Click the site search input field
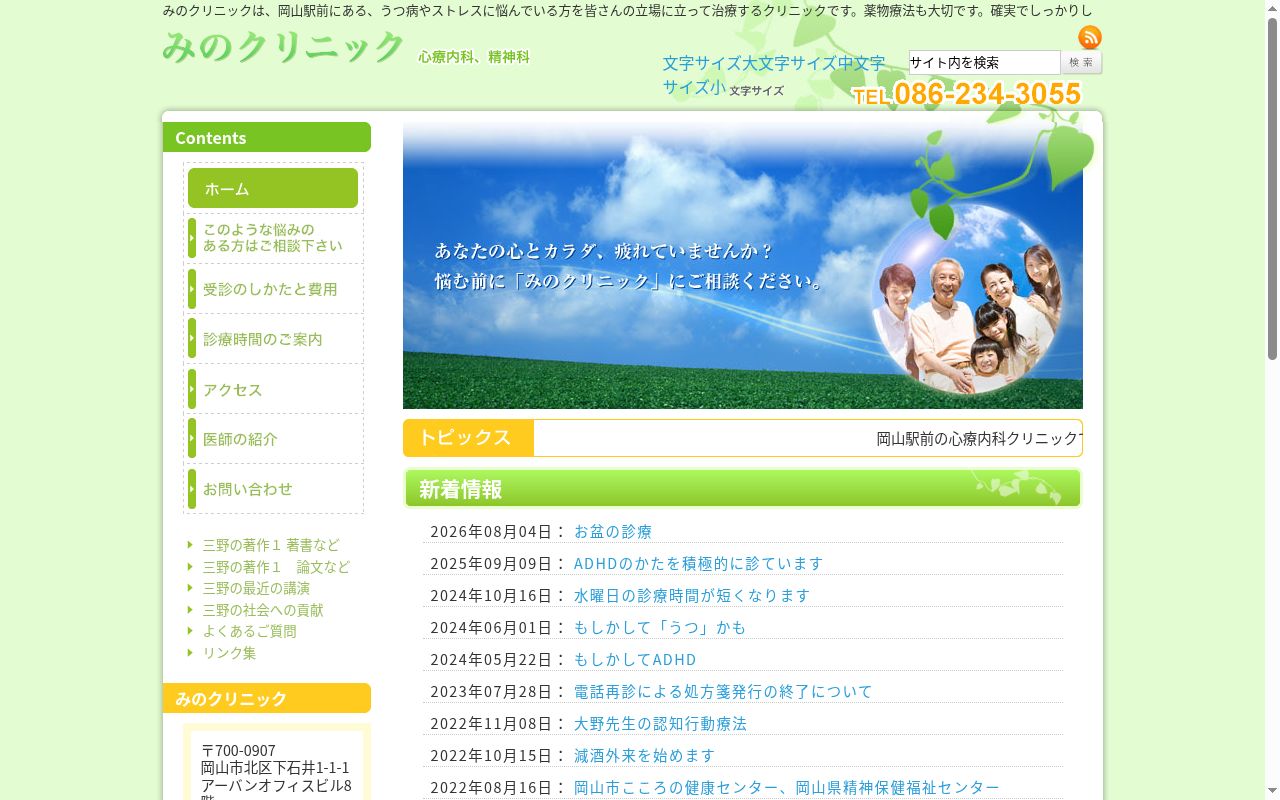The image size is (1280, 800). pyautogui.click(x=984, y=62)
